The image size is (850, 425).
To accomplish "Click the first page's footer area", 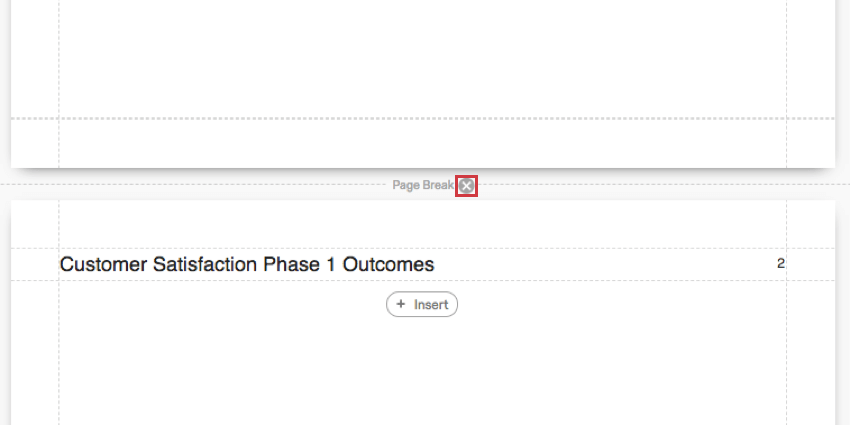I will click(420, 142).
